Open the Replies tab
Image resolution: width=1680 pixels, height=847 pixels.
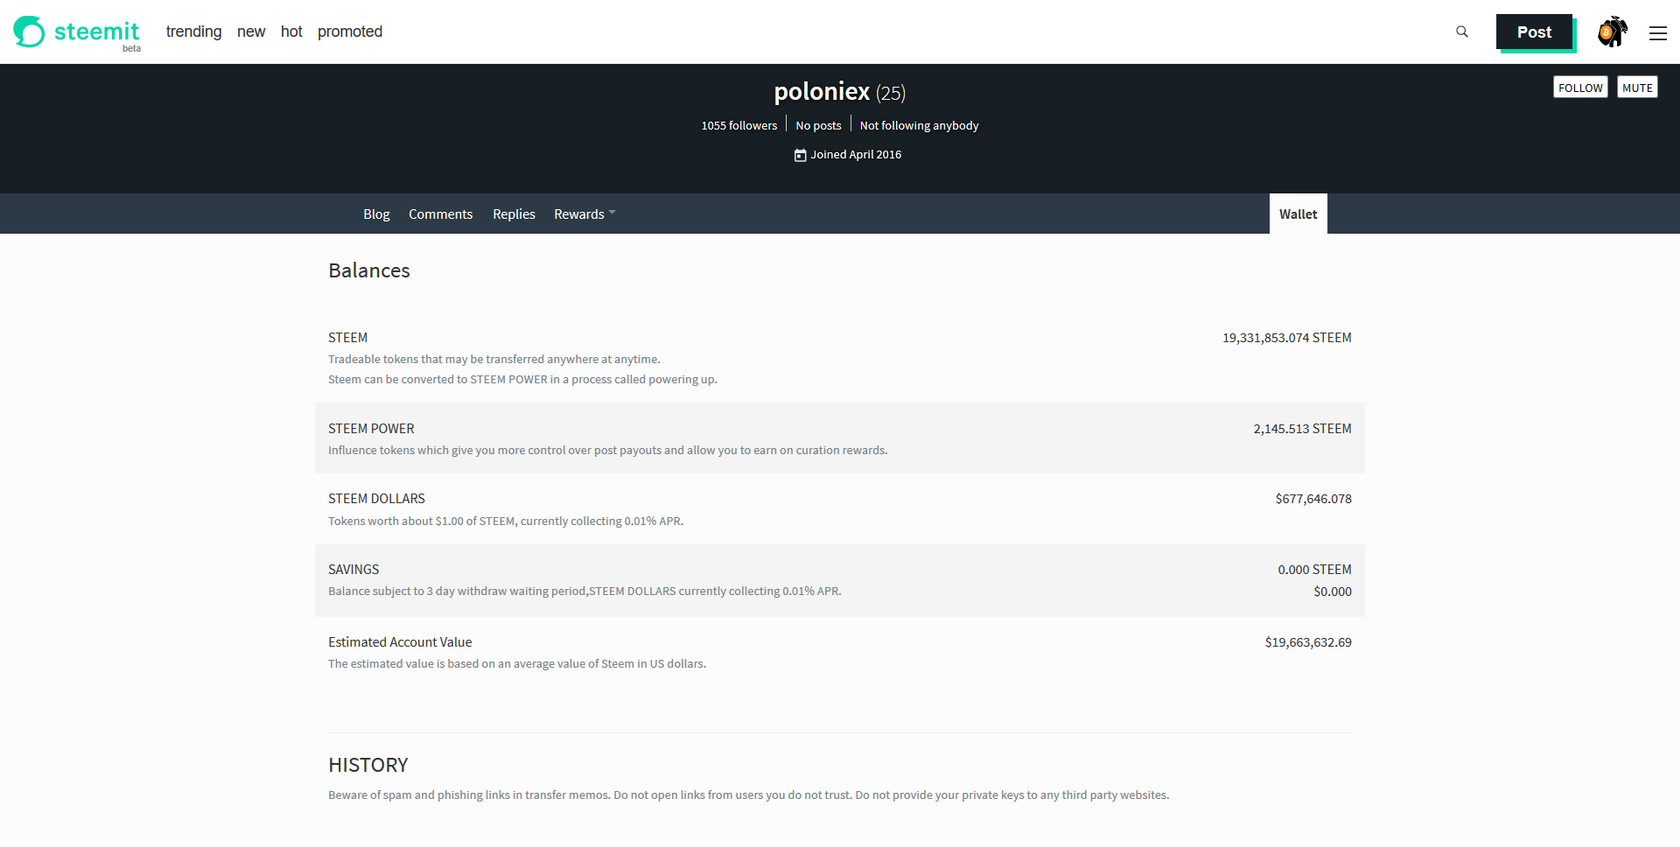514,214
